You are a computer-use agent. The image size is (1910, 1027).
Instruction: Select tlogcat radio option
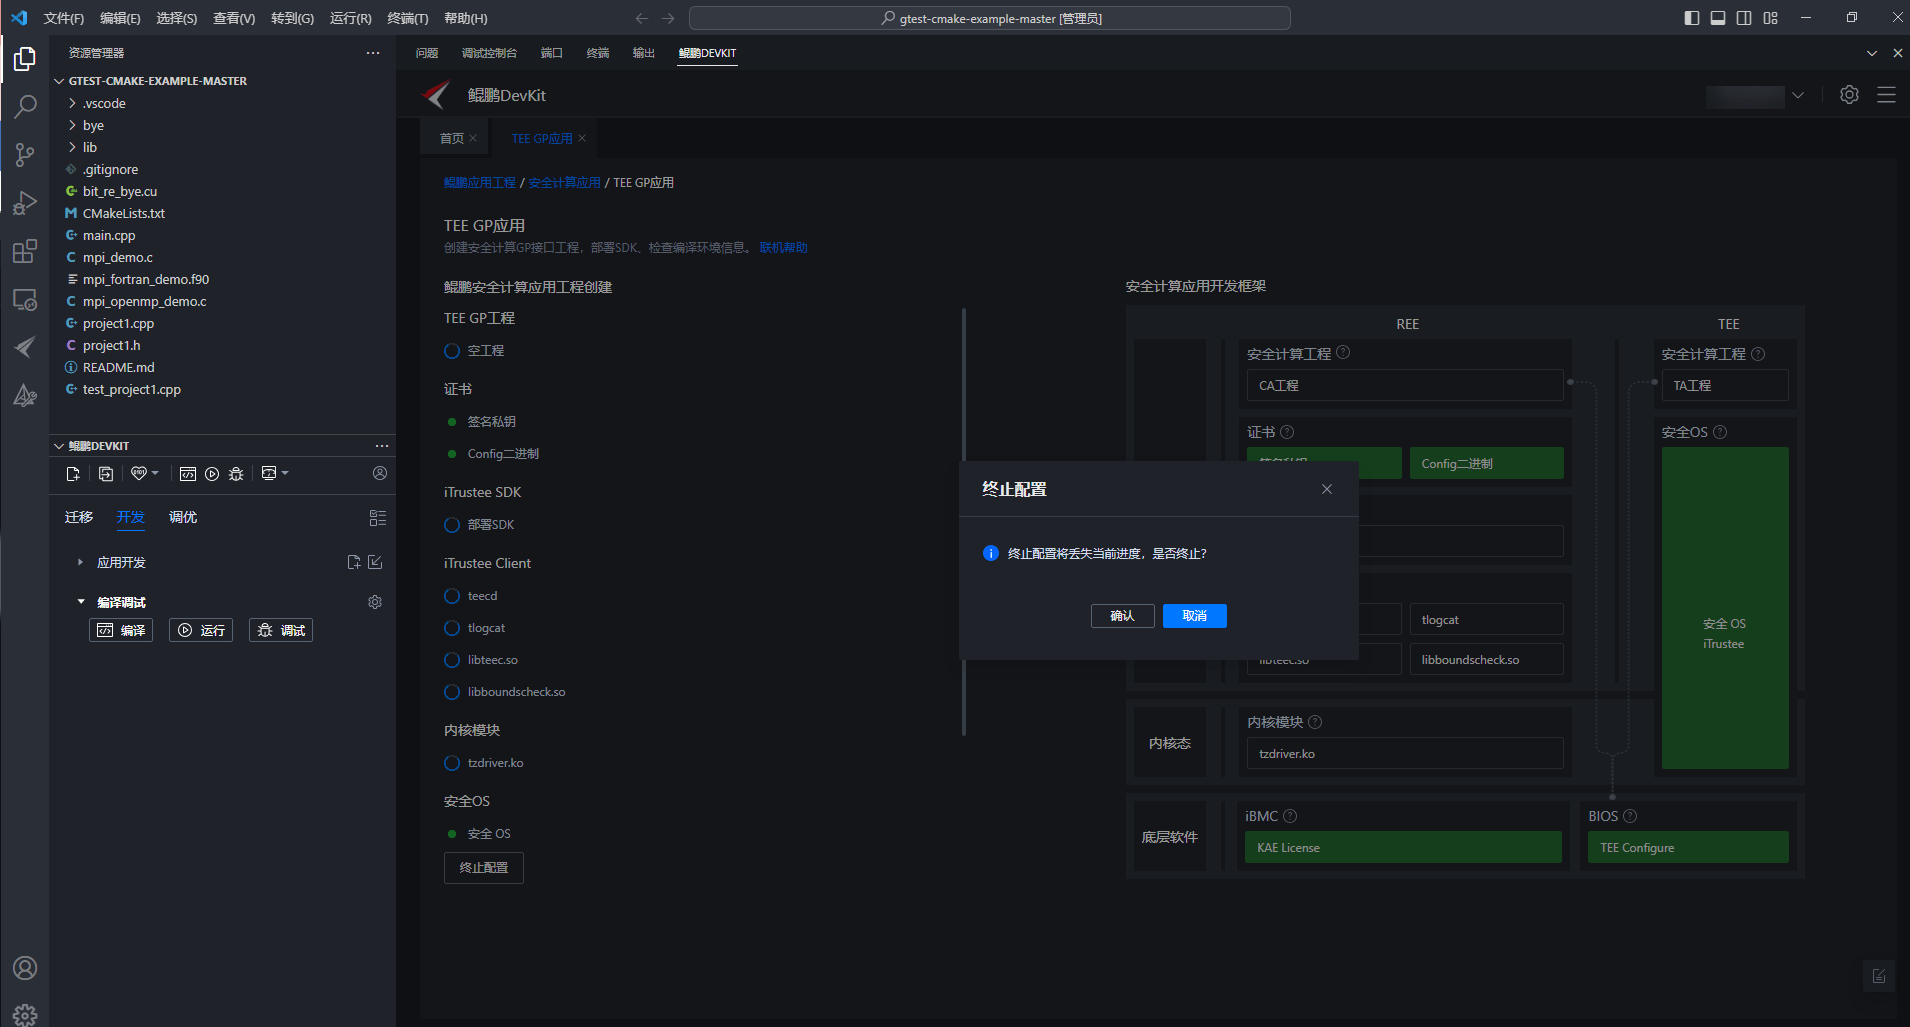point(452,628)
